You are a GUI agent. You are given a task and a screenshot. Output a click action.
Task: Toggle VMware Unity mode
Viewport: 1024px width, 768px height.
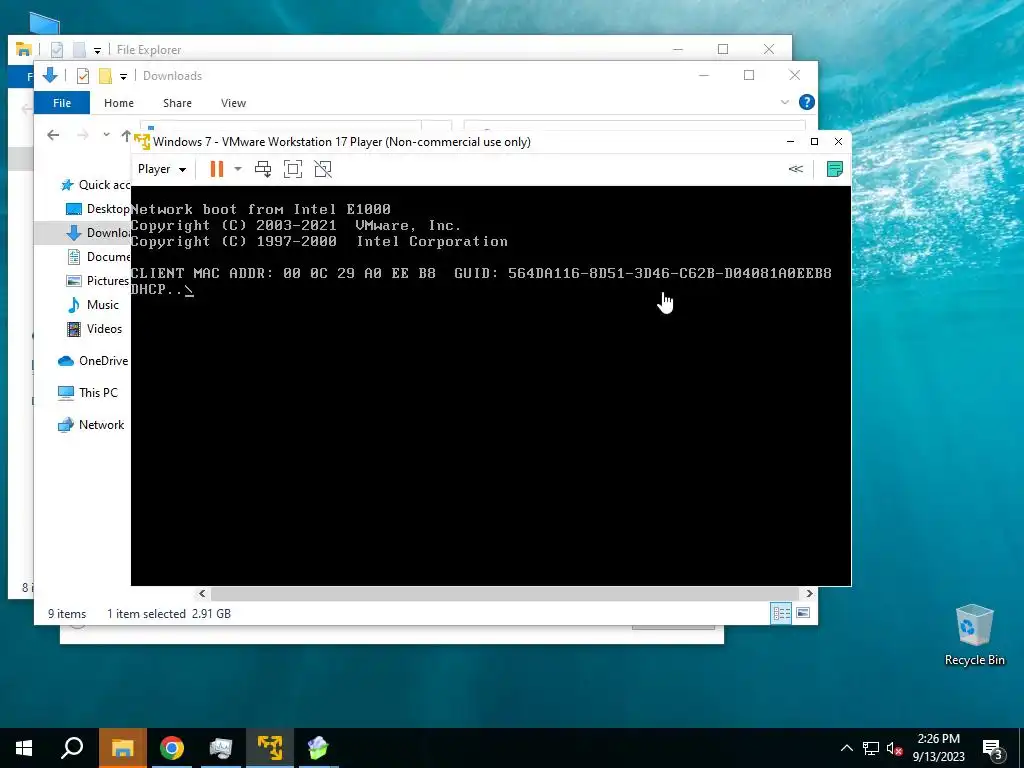coord(323,169)
